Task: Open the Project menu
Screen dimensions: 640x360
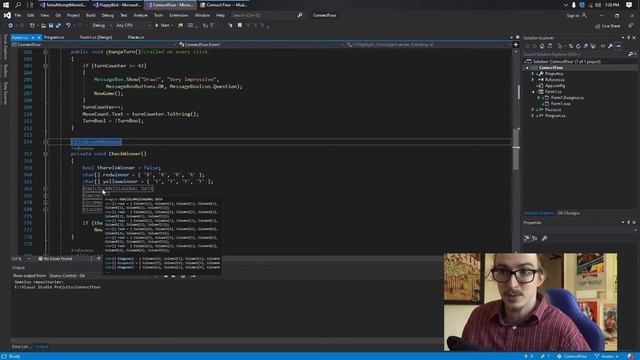Action: (x=73, y=15)
